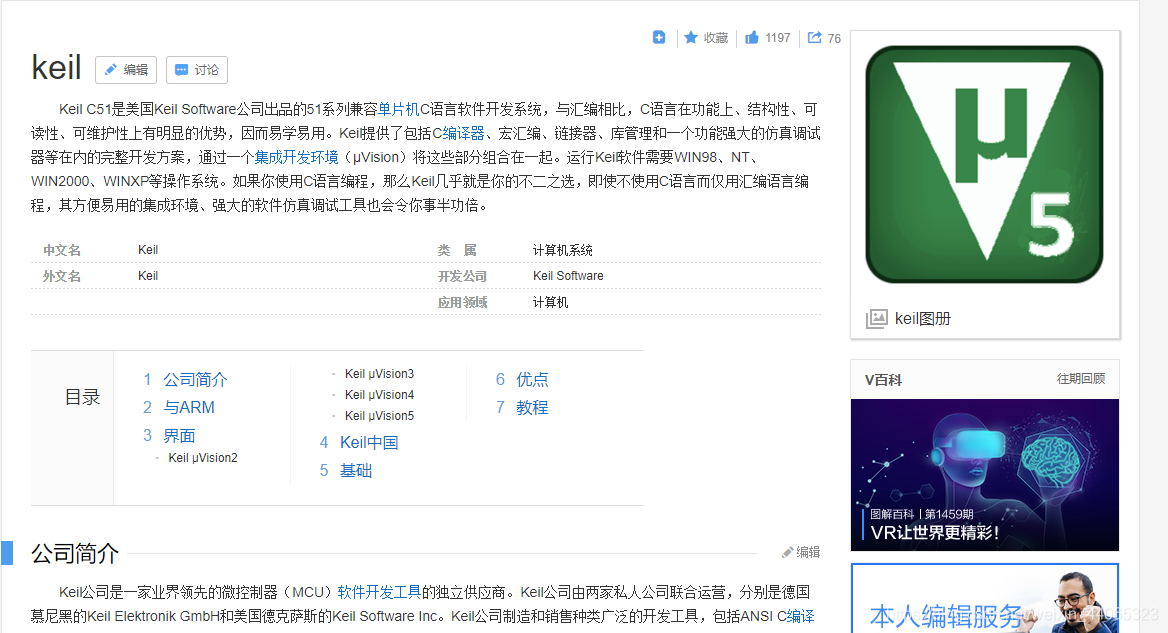Viewport: 1168px width, 633px height.
Task: Click the 本人编辑服务 advertisement banner
Action: tap(985, 599)
